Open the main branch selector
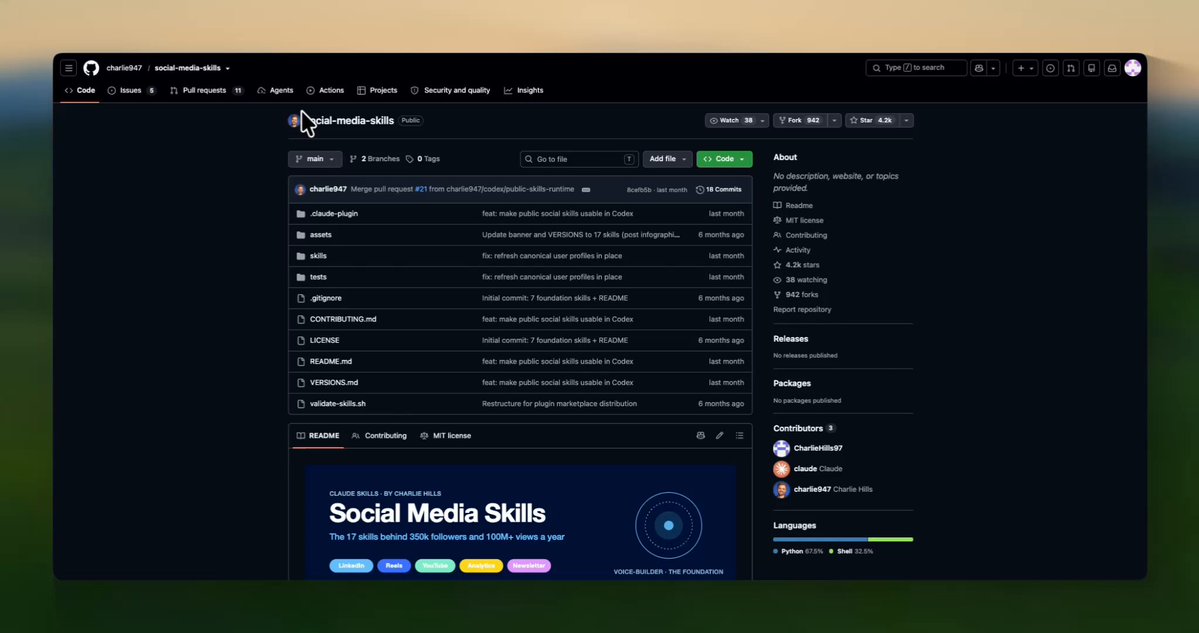This screenshot has height=633, width=1199. pyautogui.click(x=315, y=159)
